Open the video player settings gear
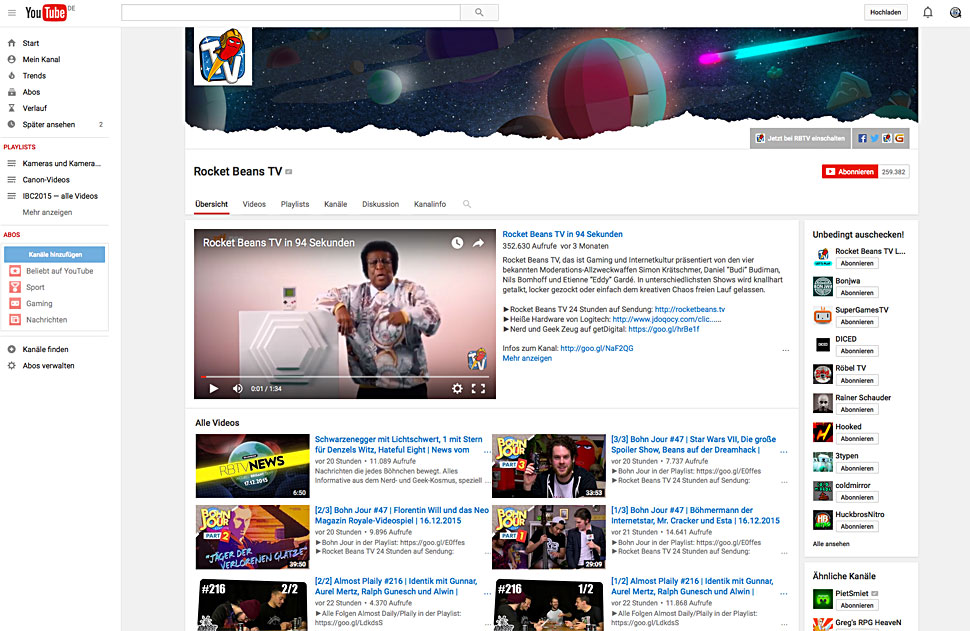The height and width of the screenshot is (631, 970). (x=457, y=388)
